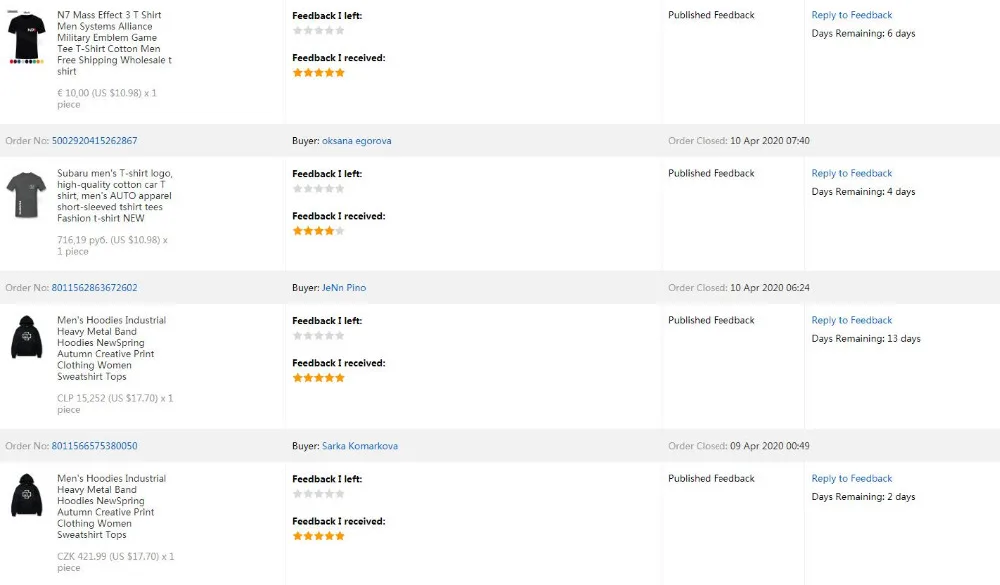Image resolution: width=1000 pixels, height=585 pixels.
Task: Click empty stars under Feedback I left for Subaru order
Action: 318,189
